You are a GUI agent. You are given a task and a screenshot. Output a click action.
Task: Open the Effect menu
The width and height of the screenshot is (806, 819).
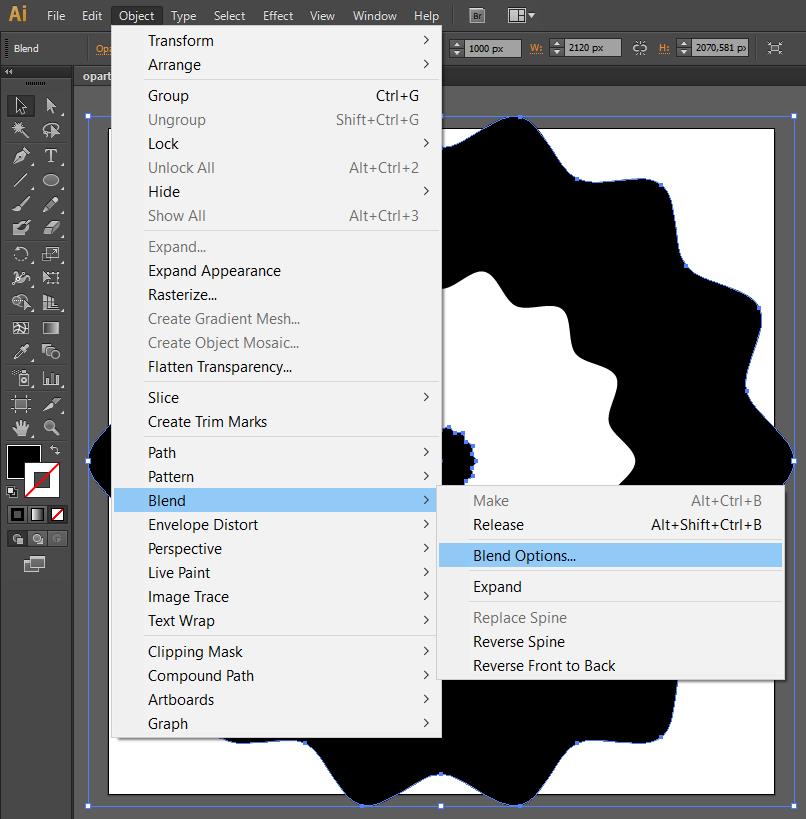pos(278,16)
